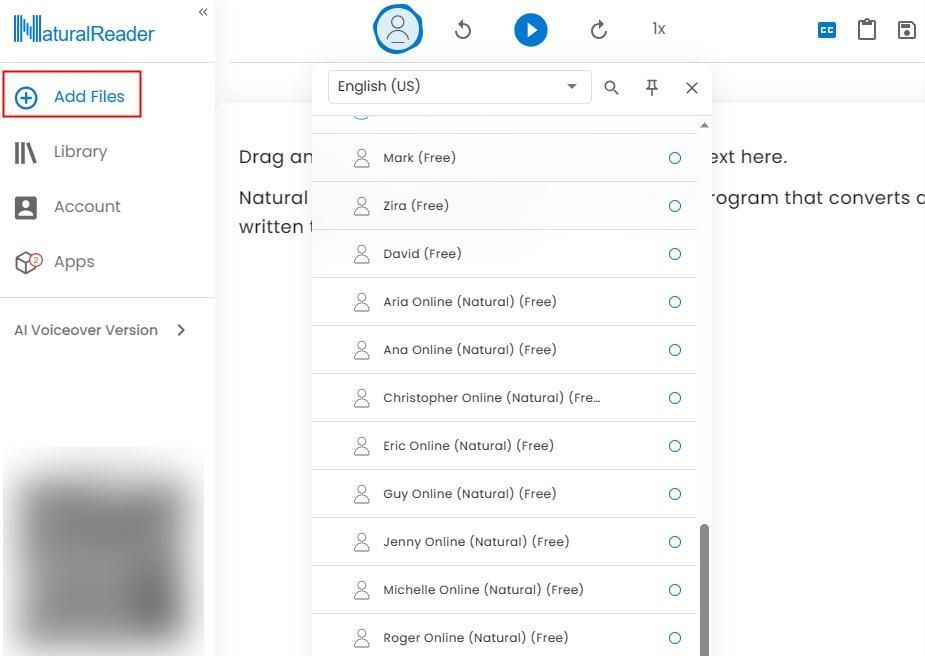Open the voice selection avatar icon
Screen dimensions: 925x656
(x=398, y=29)
